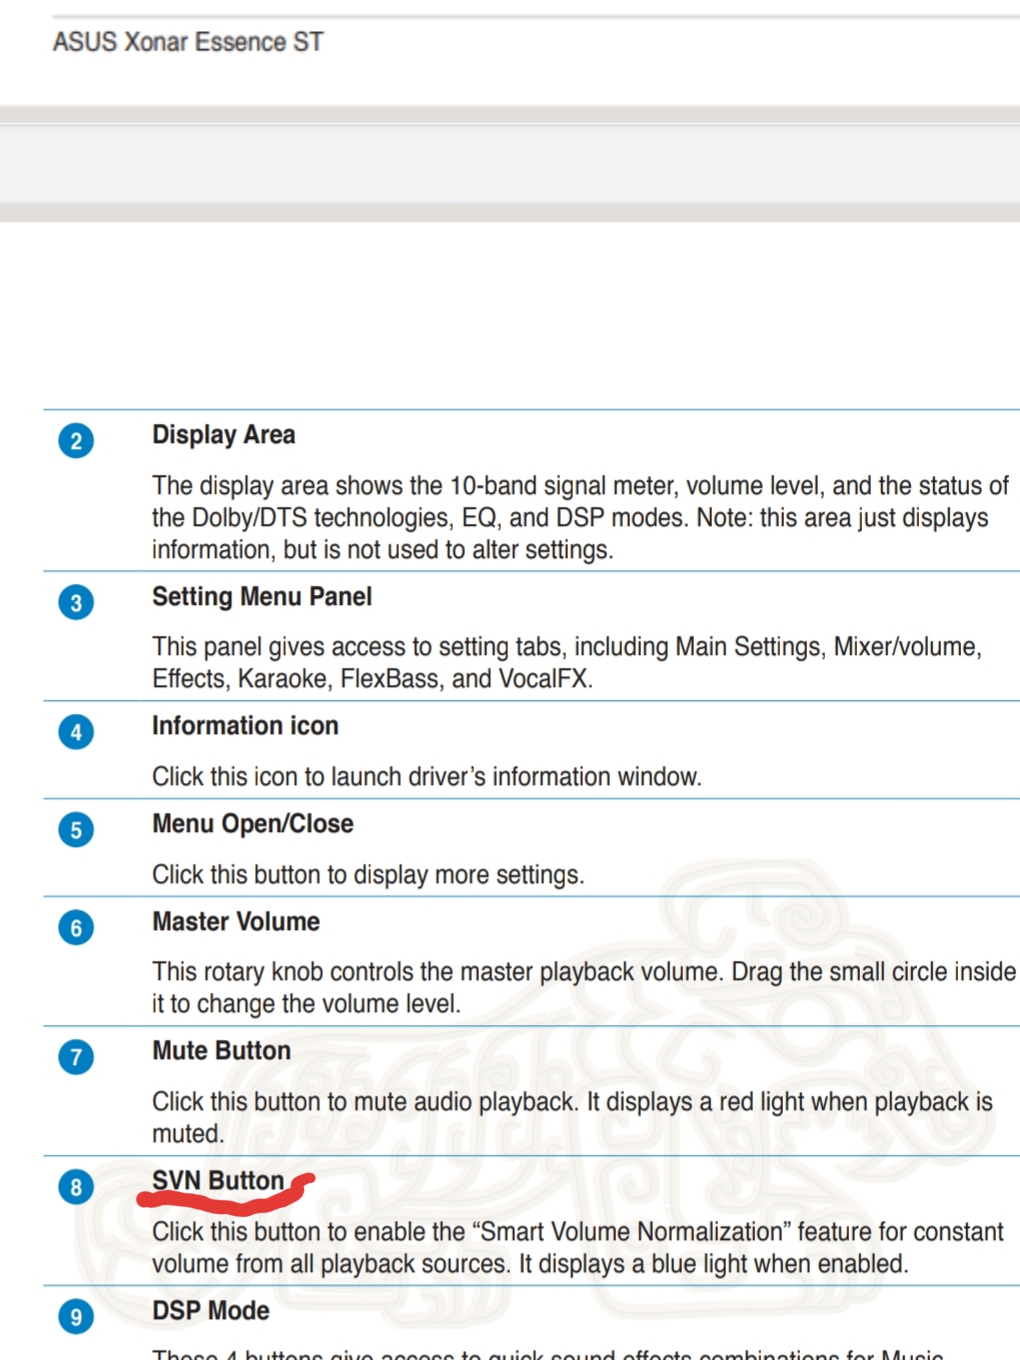The height and width of the screenshot is (1360, 1020).
Task: Select the "Mute Button" heading
Action: [221, 1051]
